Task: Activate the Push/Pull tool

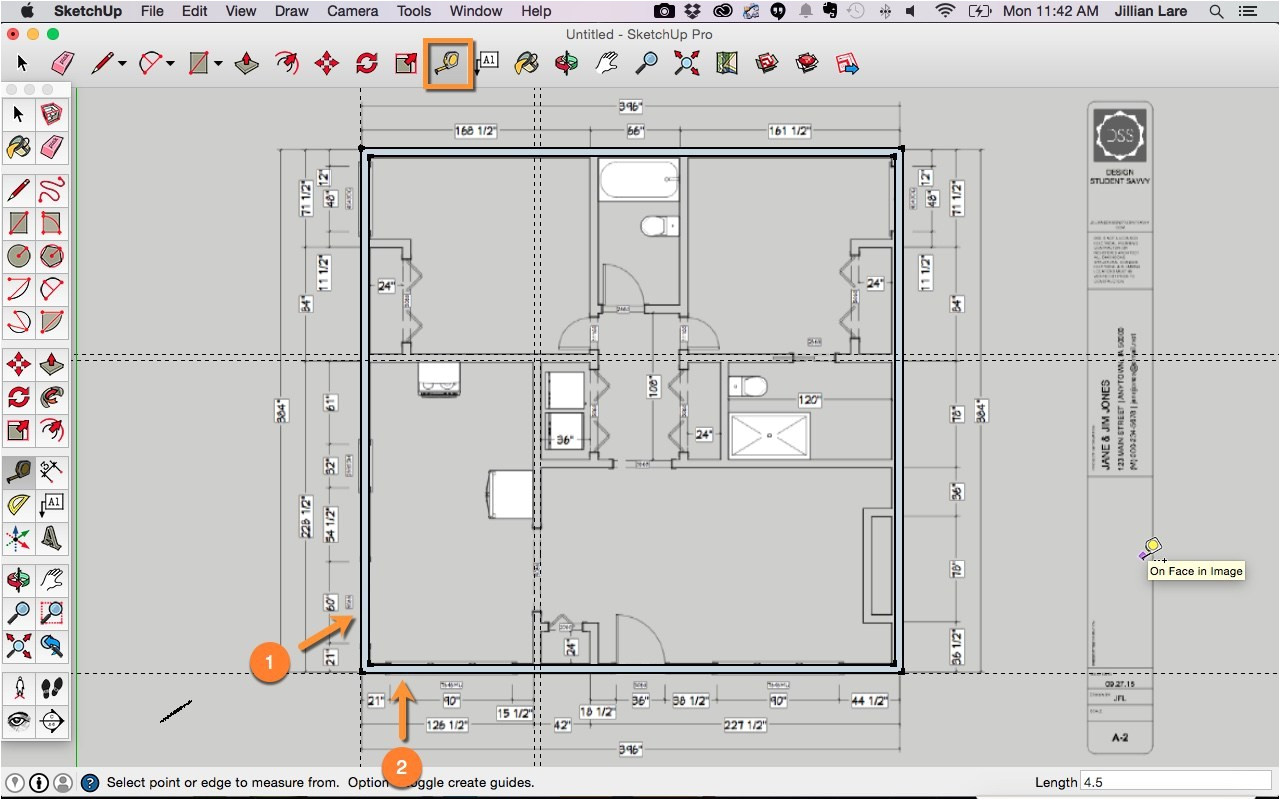Action: click(x=247, y=62)
